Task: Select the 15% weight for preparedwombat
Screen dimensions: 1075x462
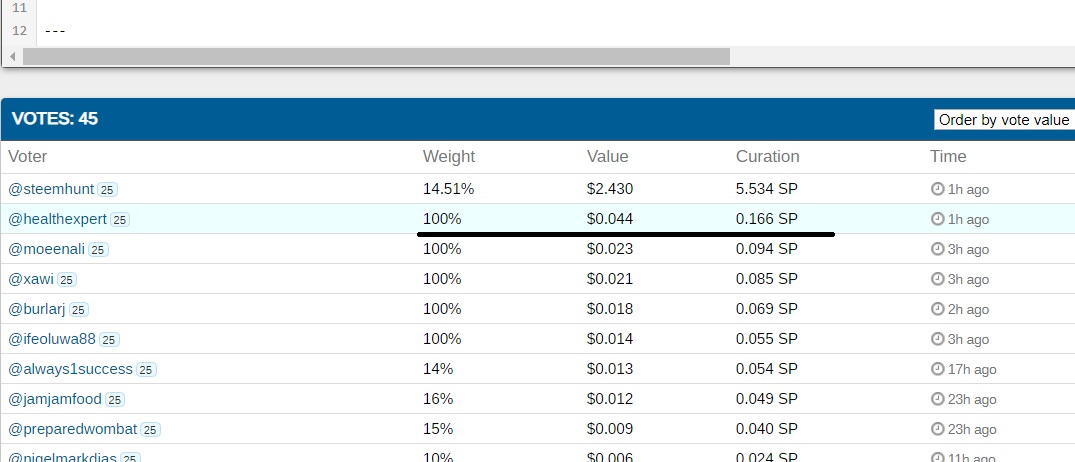Action: [438, 429]
